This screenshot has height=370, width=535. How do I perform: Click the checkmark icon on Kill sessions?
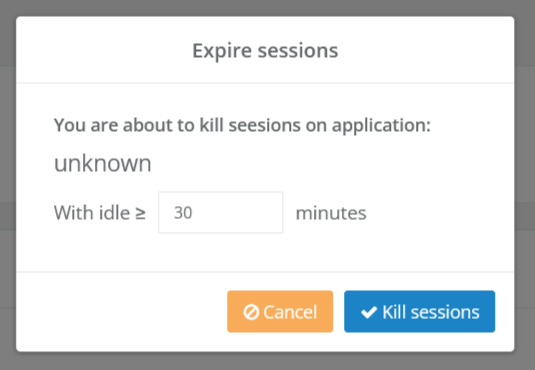click(369, 312)
